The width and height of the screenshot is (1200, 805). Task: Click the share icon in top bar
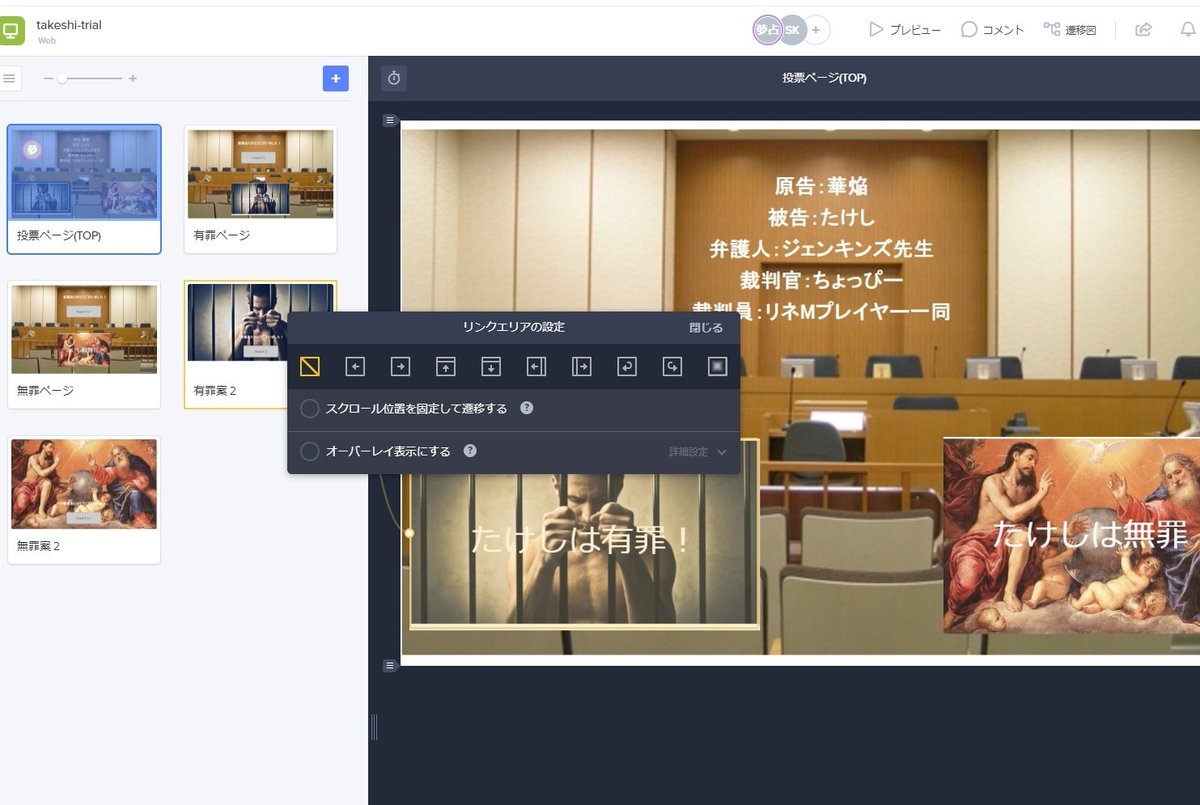[1143, 30]
